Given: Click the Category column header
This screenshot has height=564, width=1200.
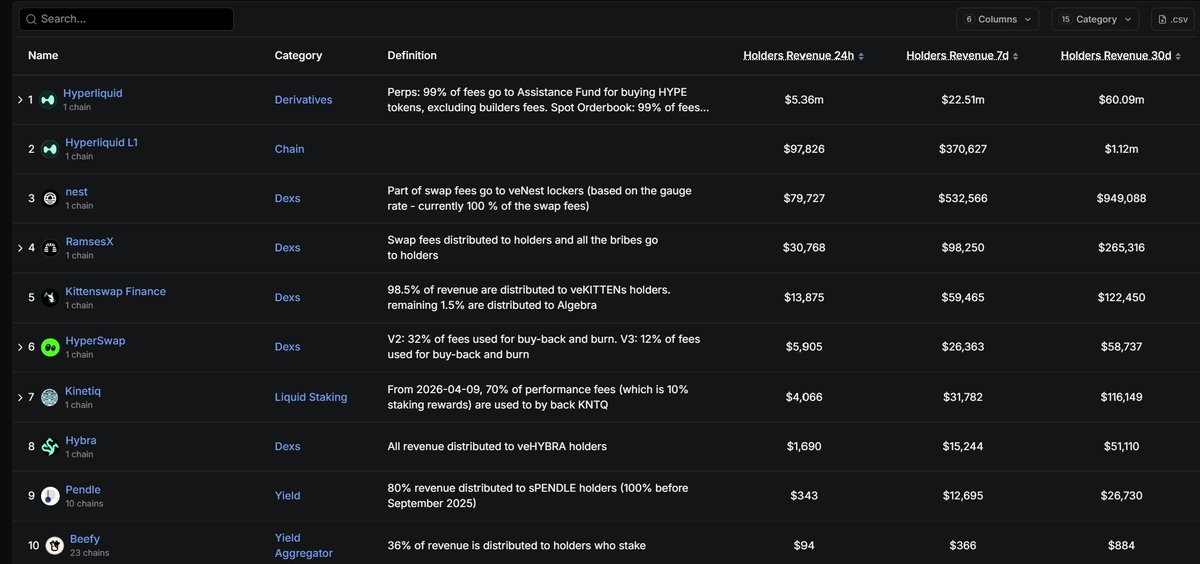Looking at the screenshot, I should coord(298,56).
